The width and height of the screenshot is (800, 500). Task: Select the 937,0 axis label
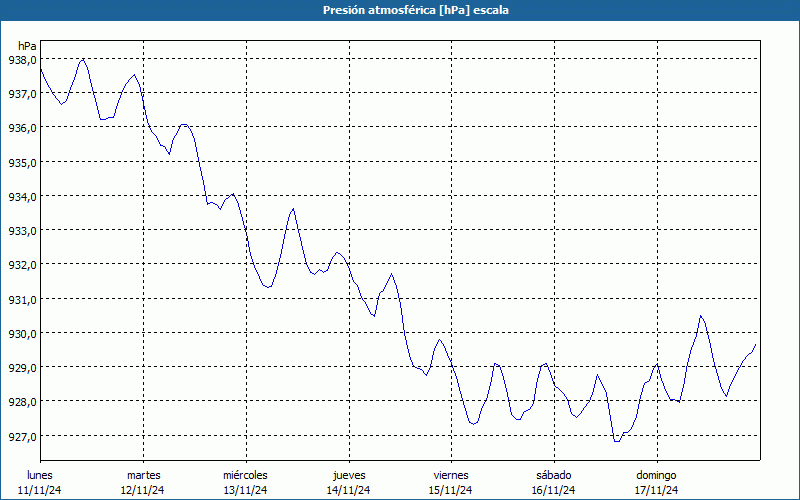pos(22,94)
